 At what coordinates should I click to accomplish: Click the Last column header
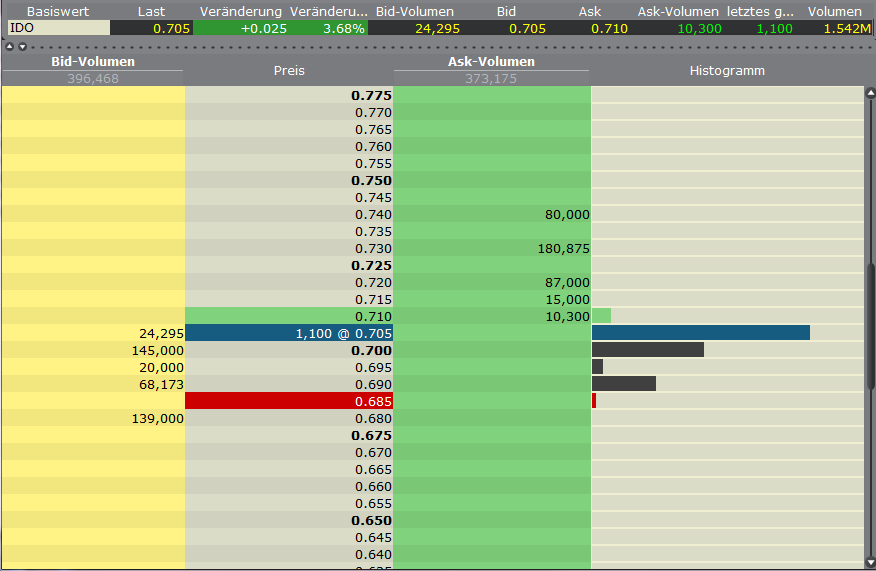point(151,11)
